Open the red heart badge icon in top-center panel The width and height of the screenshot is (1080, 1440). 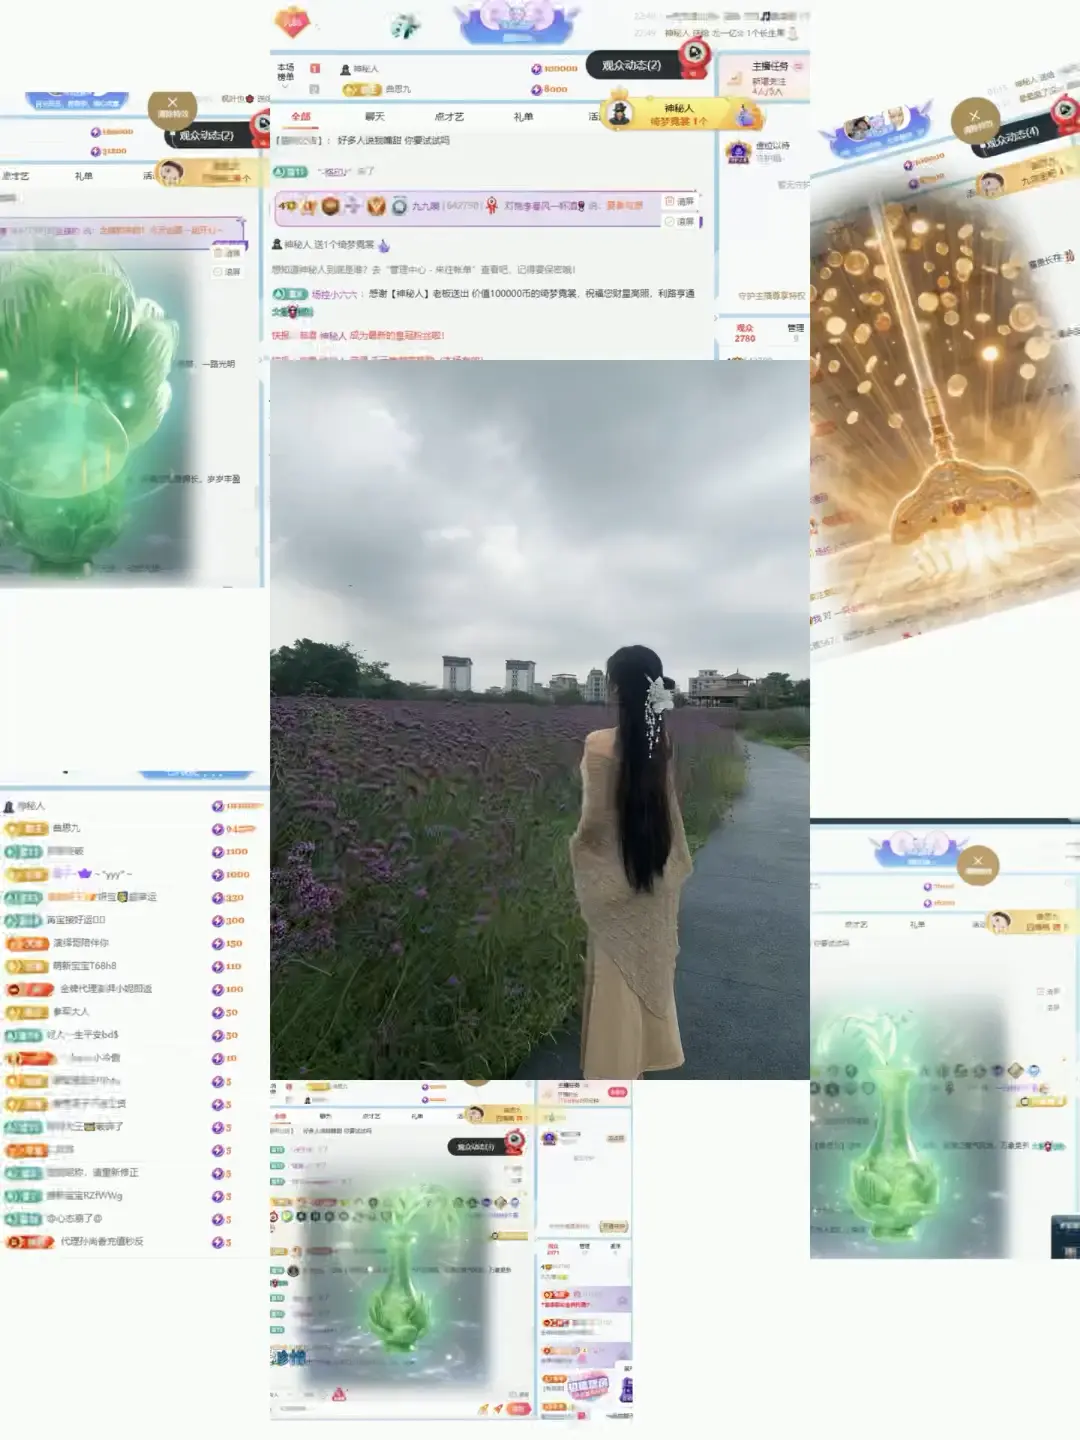tap(291, 21)
